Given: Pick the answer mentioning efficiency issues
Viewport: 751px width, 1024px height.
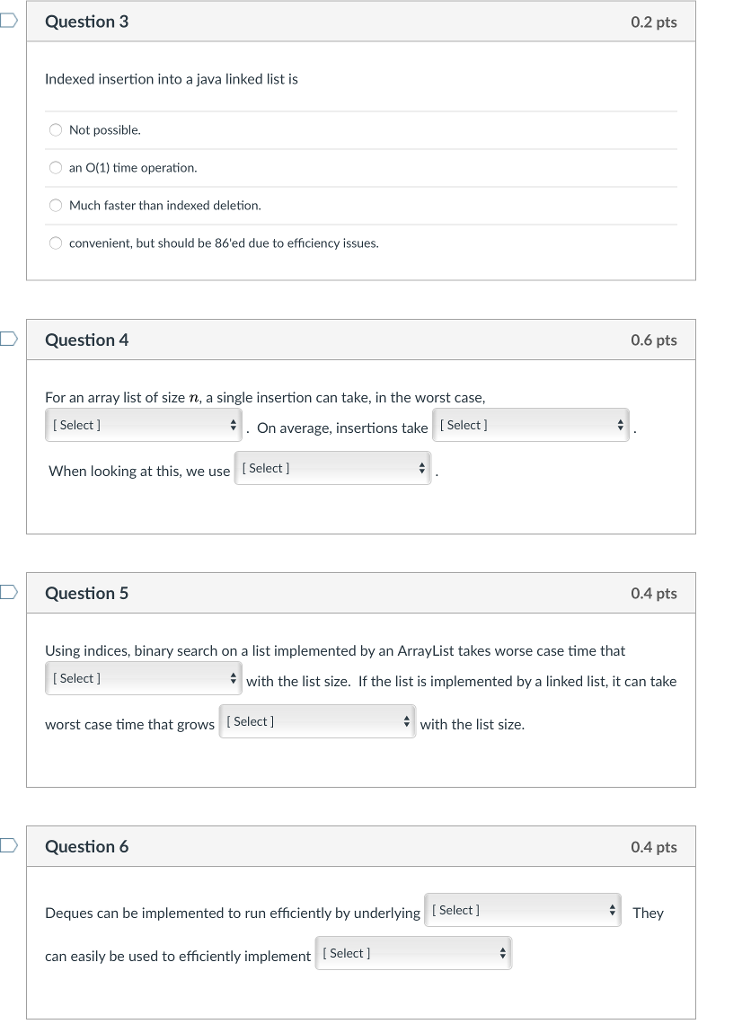Looking at the screenshot, I should click(x=56, y=242).
